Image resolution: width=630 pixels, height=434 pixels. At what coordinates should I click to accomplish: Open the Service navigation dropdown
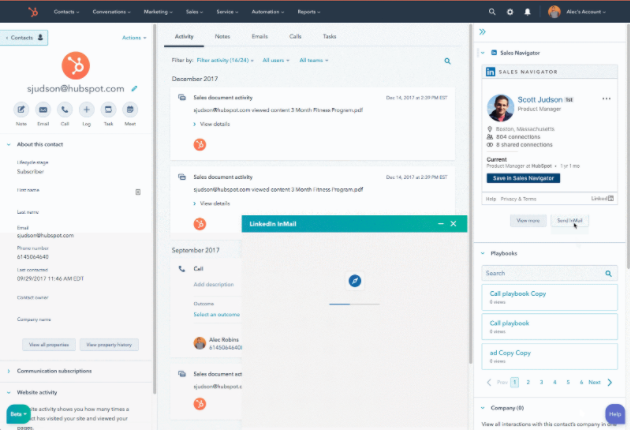coord(227,12)
